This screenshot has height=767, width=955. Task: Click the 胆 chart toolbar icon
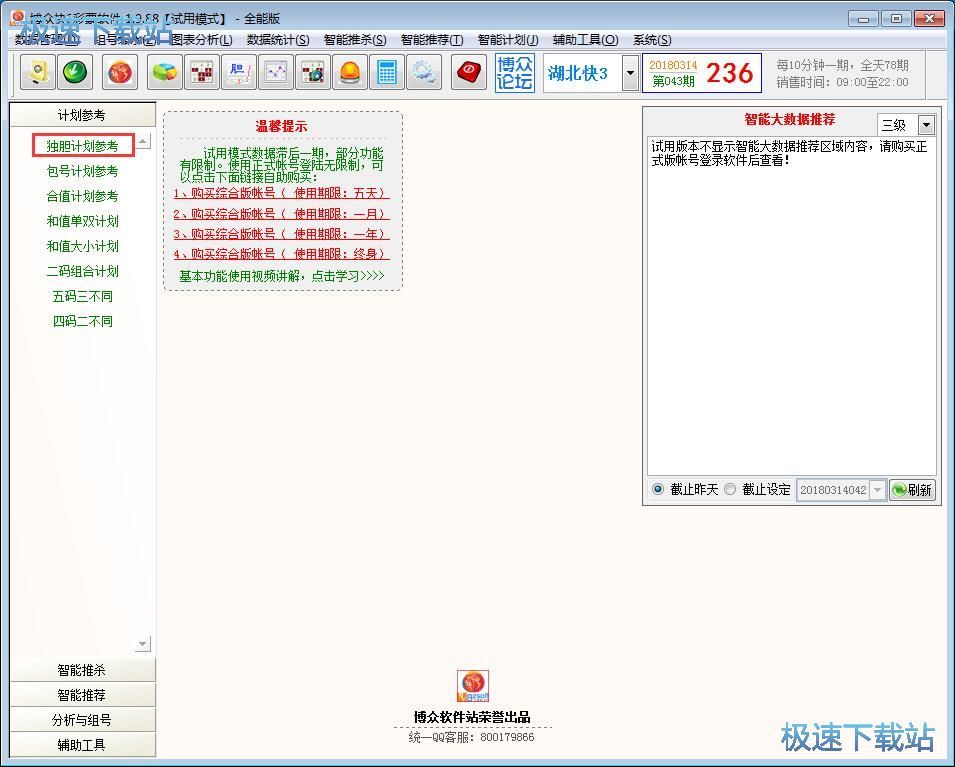[x=239, y=72]
